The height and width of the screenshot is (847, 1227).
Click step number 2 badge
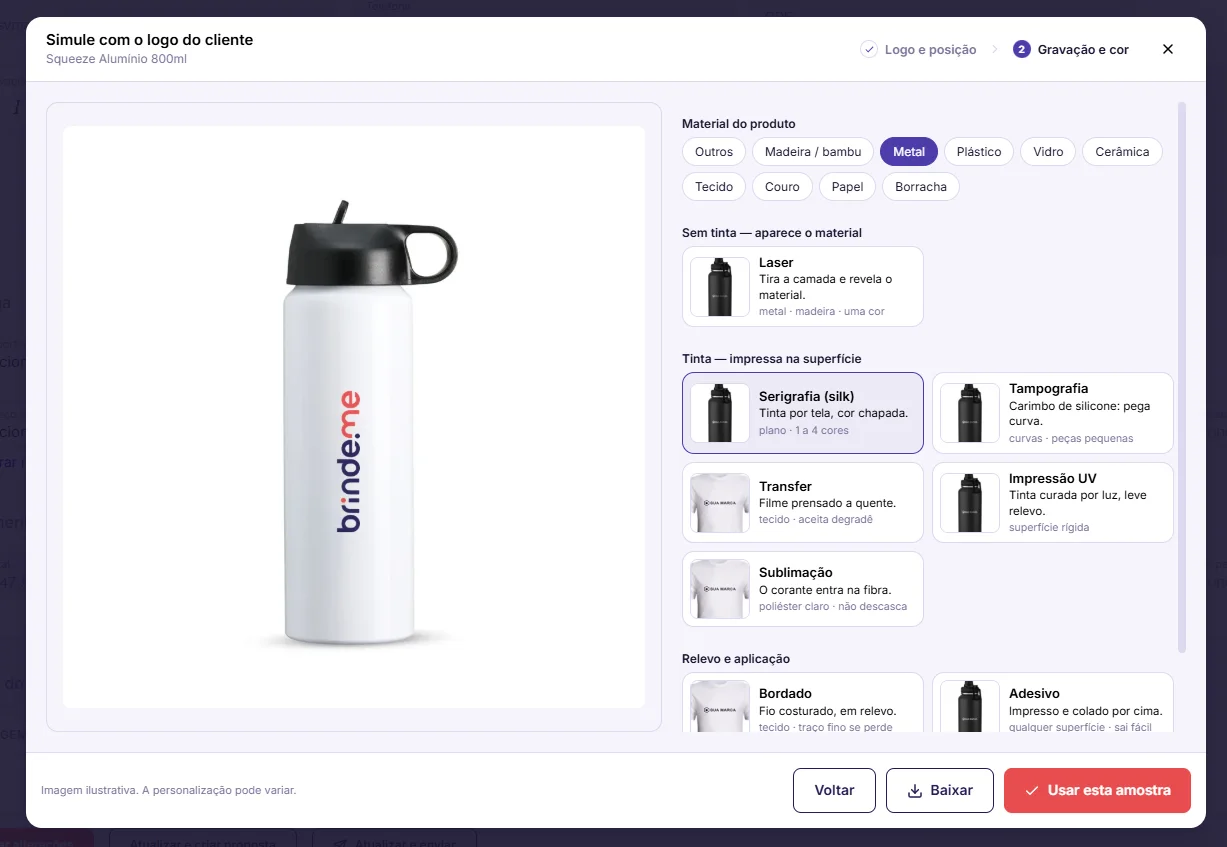pos(1021,49)
